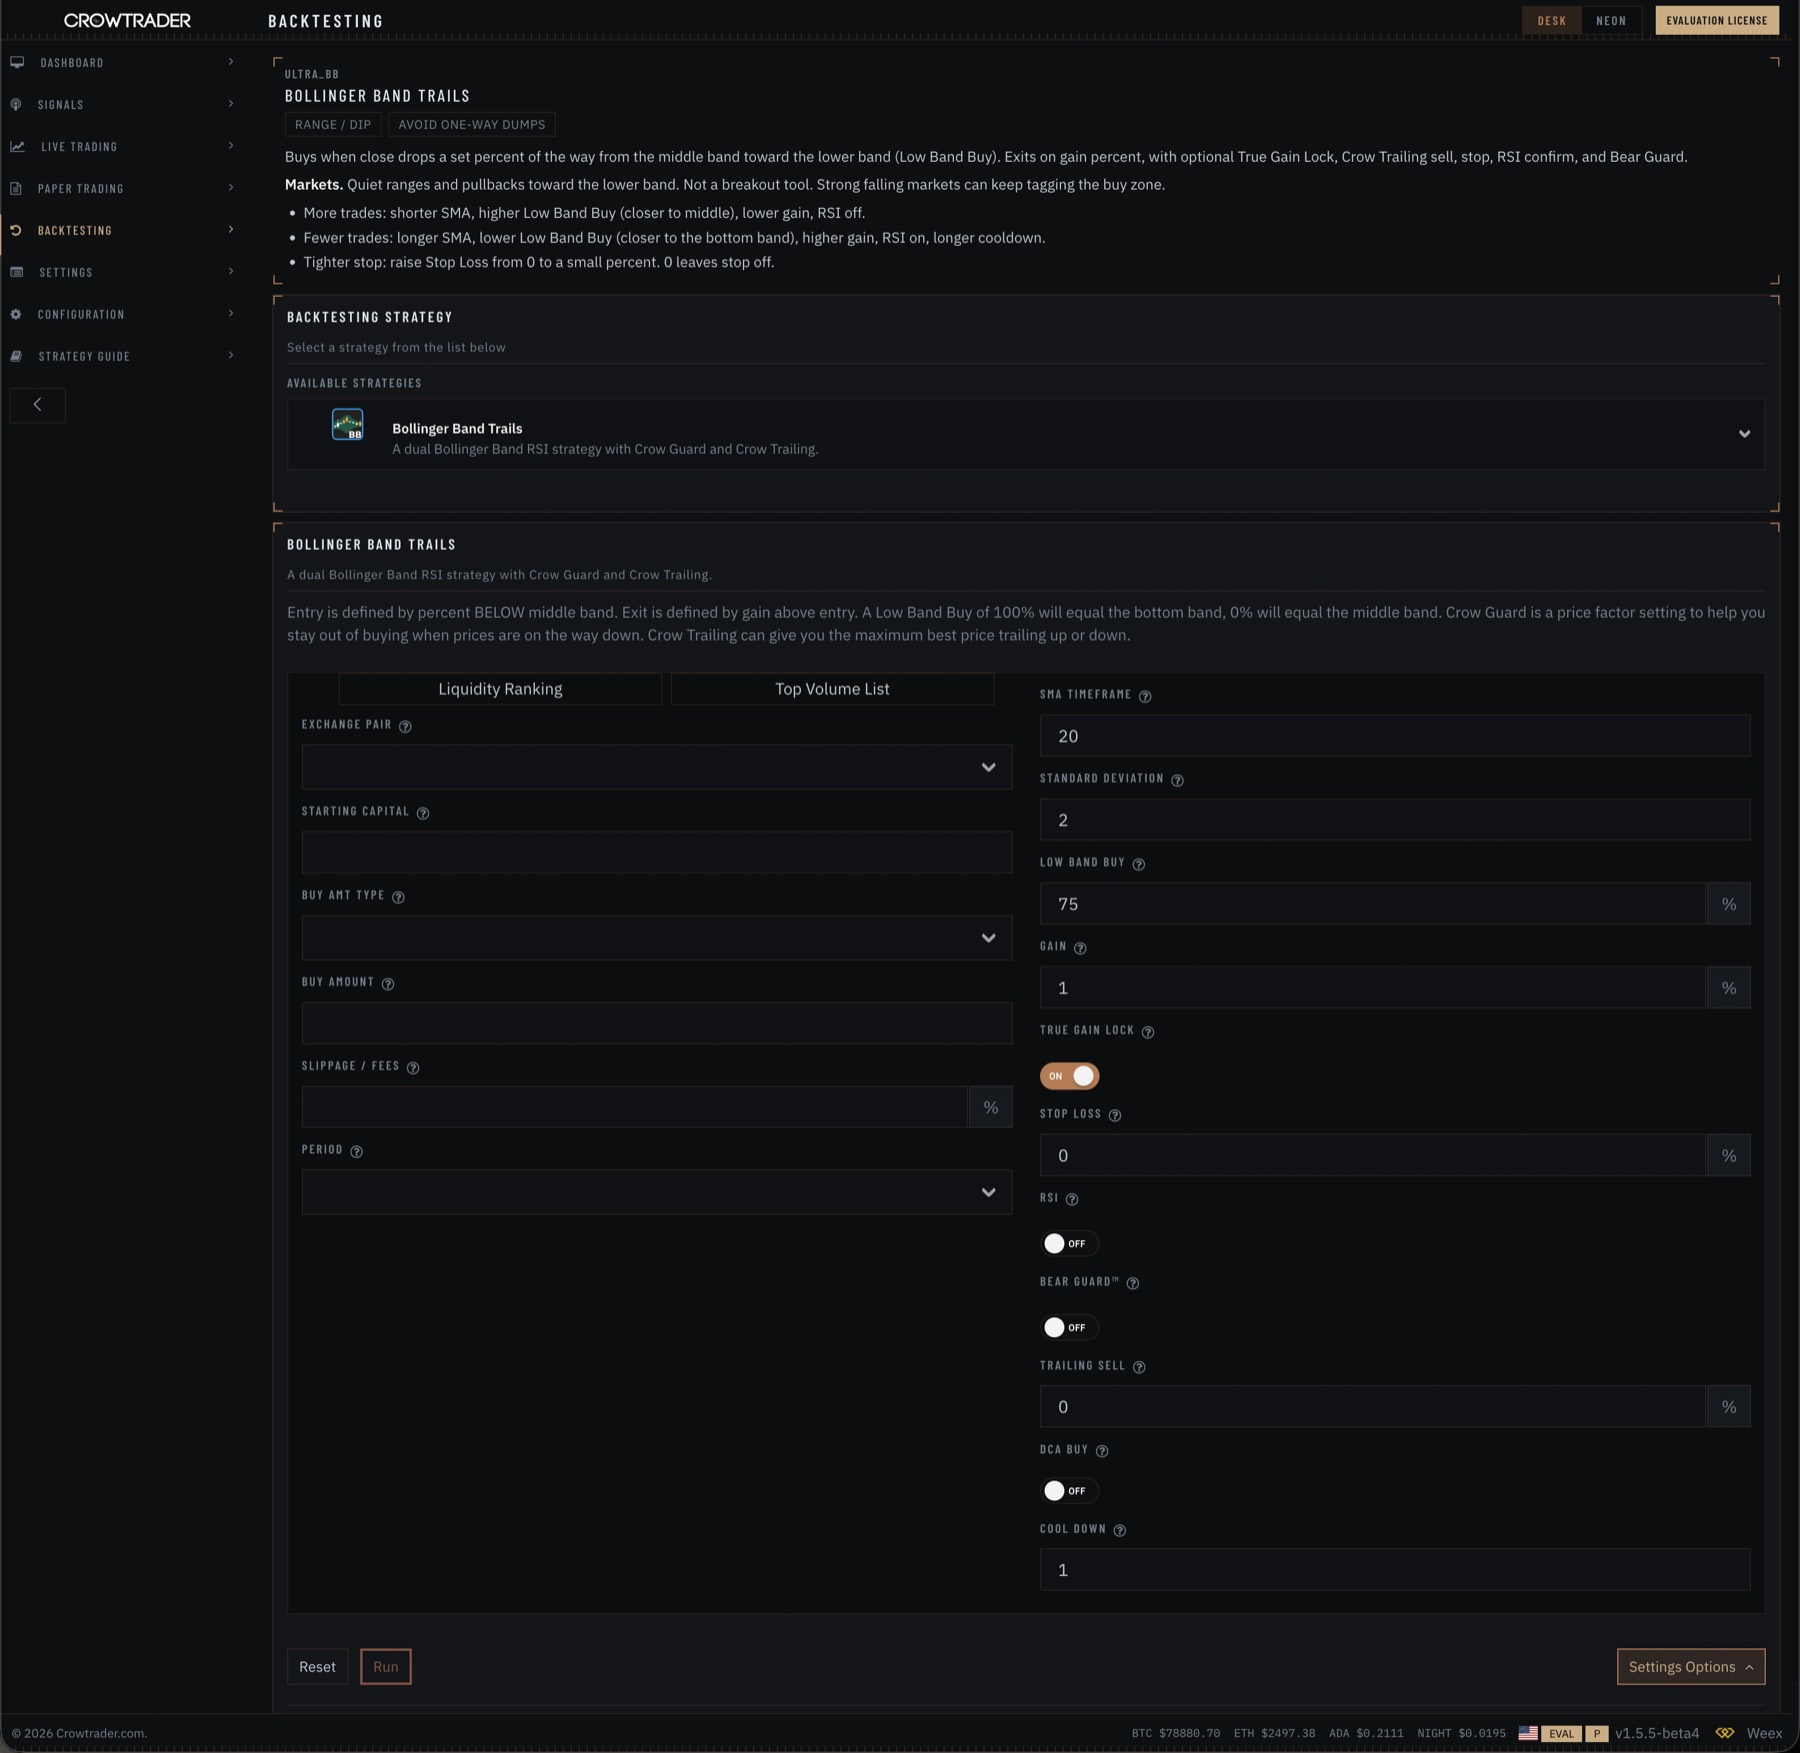Open the Paper Trading menu item
The height and width of the screenshot is (1753, 1800).
tap(122, 188)
